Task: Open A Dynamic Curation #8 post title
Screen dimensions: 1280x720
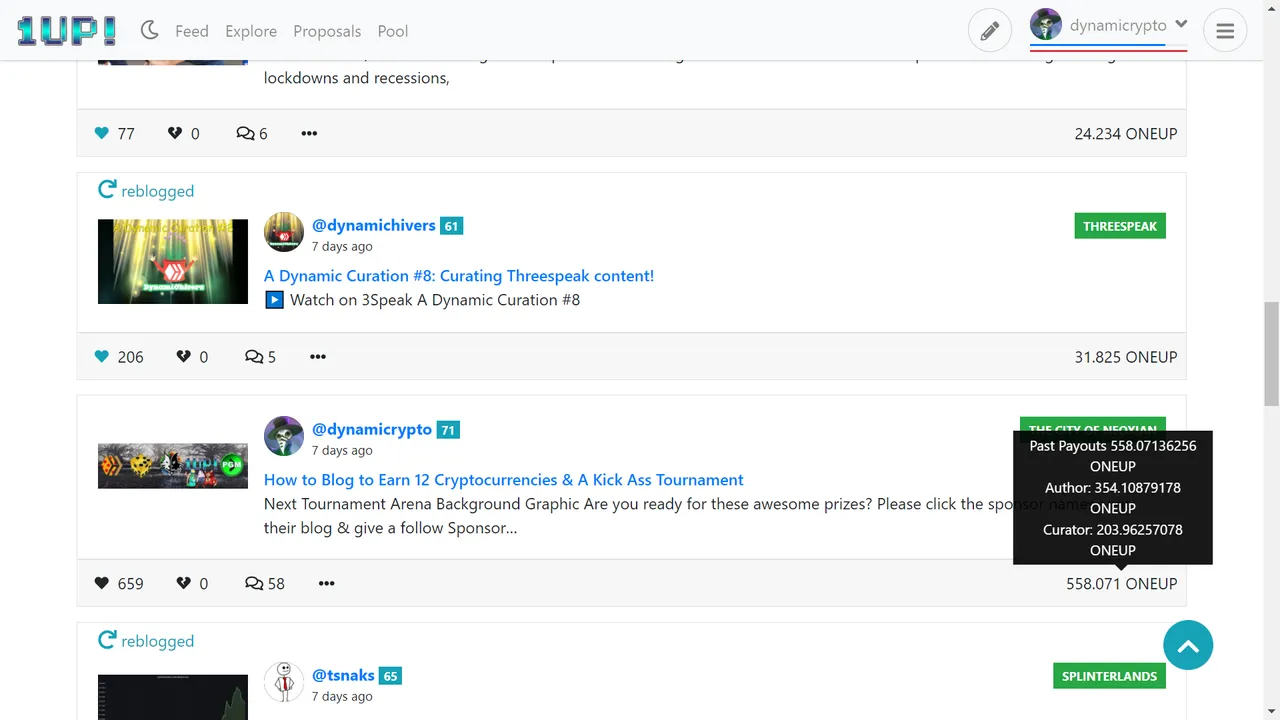Action: (x=459, y=276)
